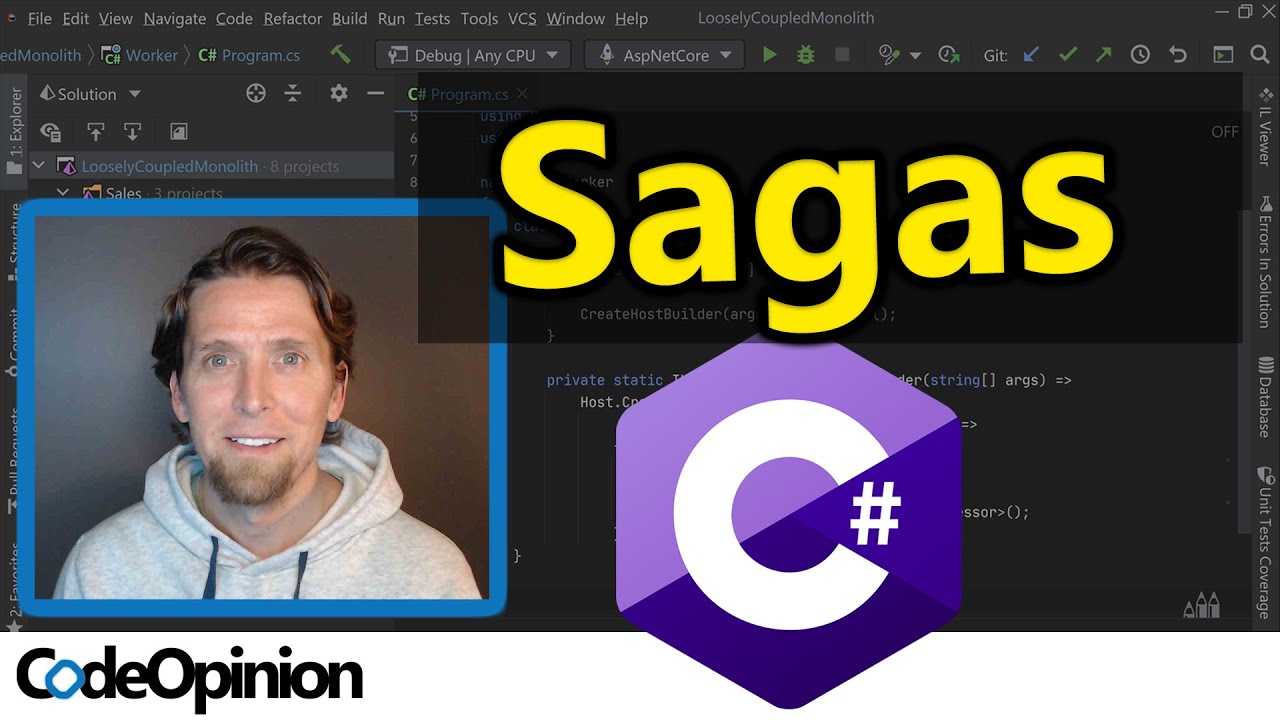1280x720 pixels.
Task: Open the Tests menu
Action: (433, 18)
